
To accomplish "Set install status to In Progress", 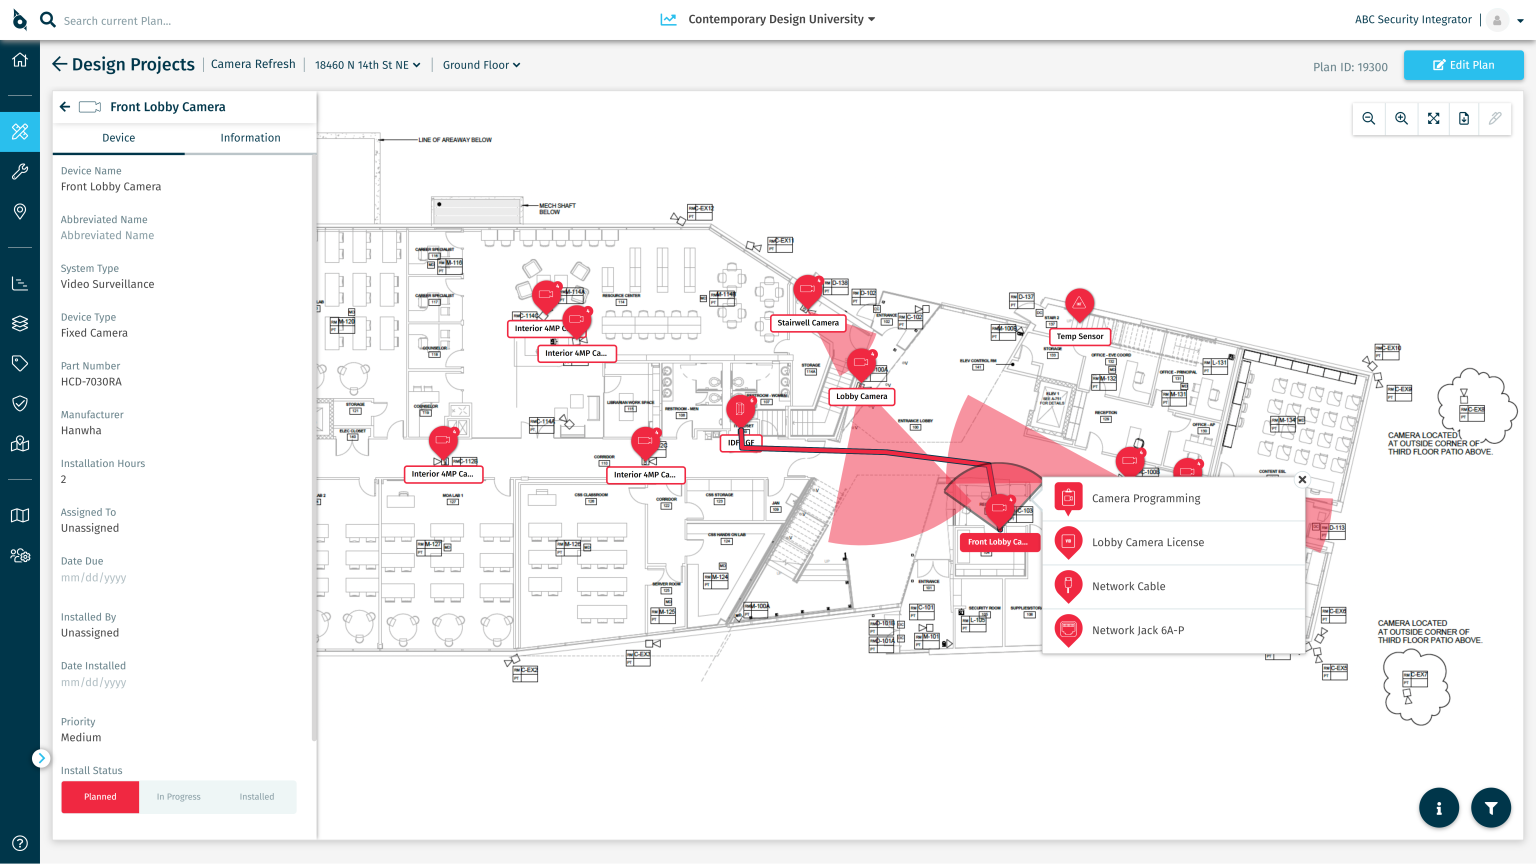I will (x=178, y=797).
